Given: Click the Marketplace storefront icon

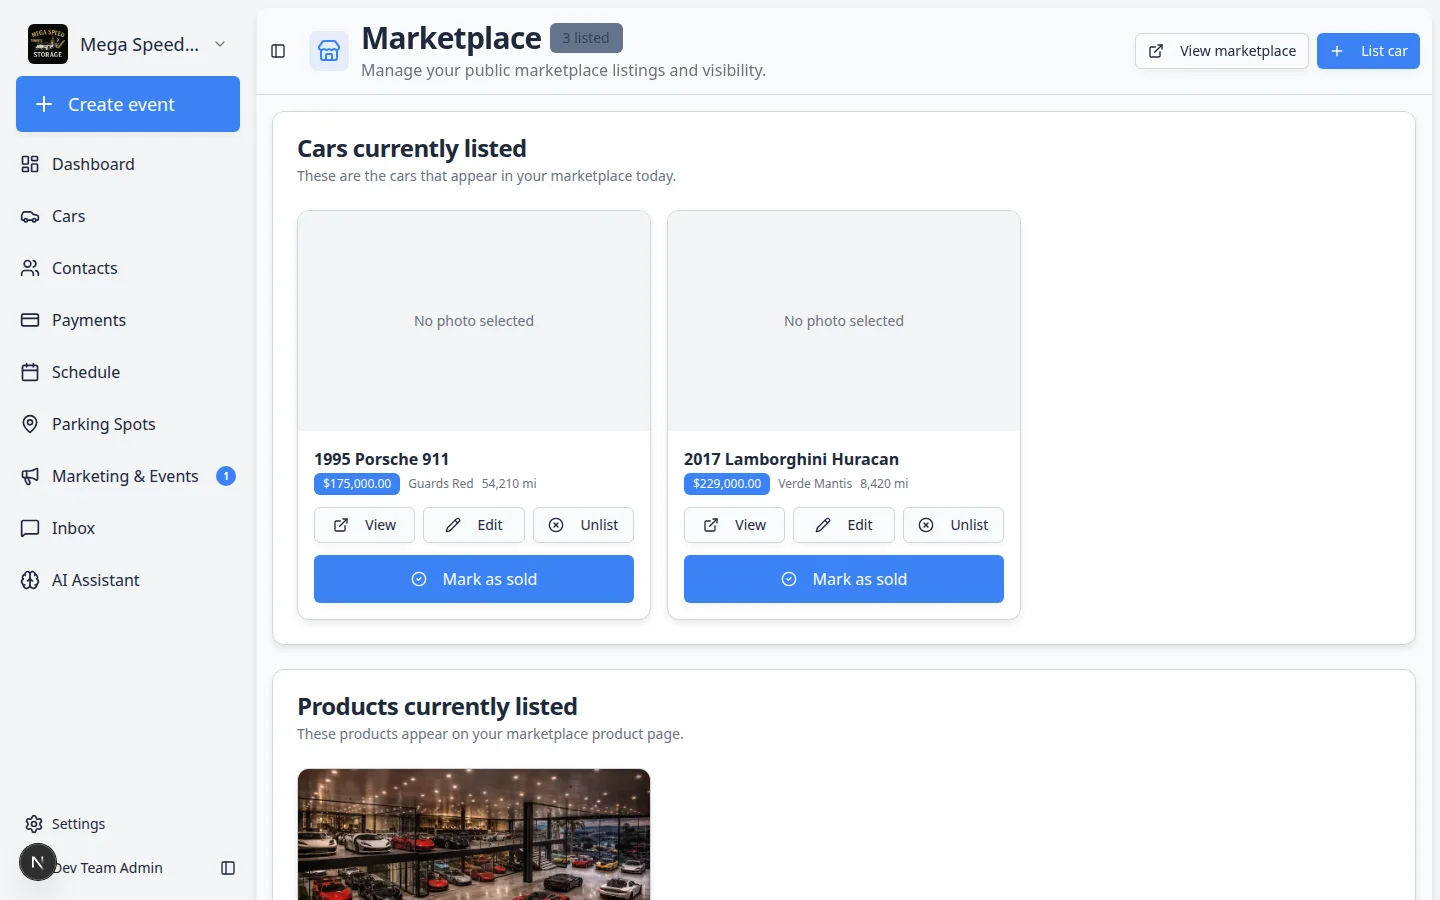Looking at the screenshot, I should [x=329, y=51].
